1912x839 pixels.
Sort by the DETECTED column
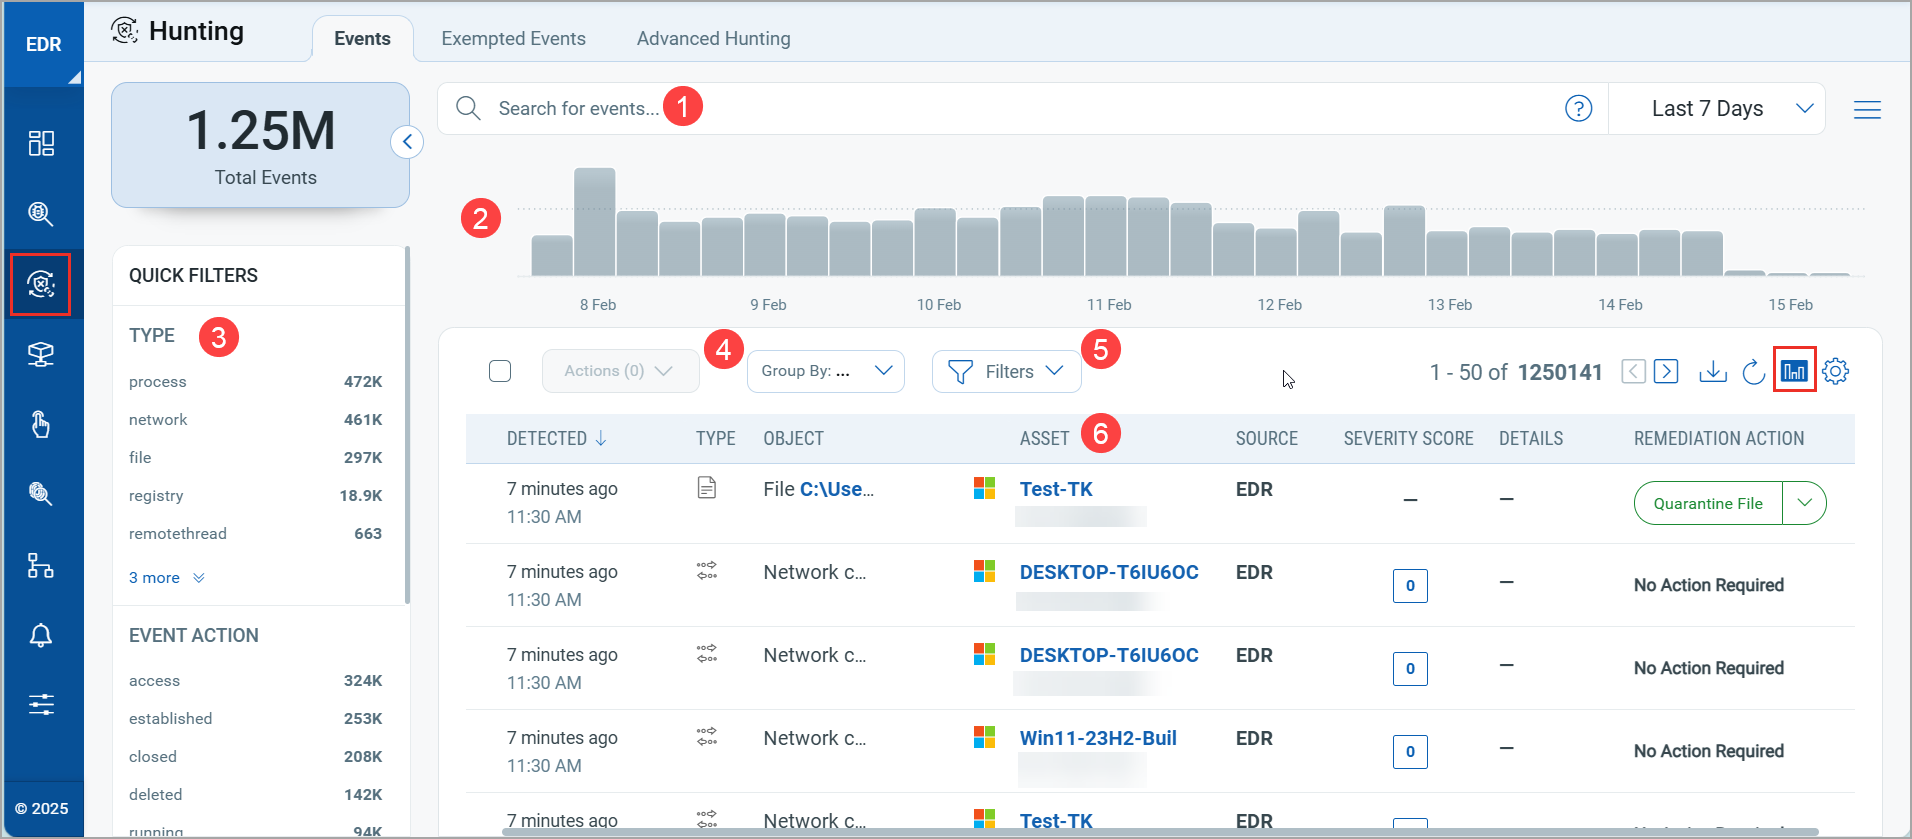coord(556,438)
